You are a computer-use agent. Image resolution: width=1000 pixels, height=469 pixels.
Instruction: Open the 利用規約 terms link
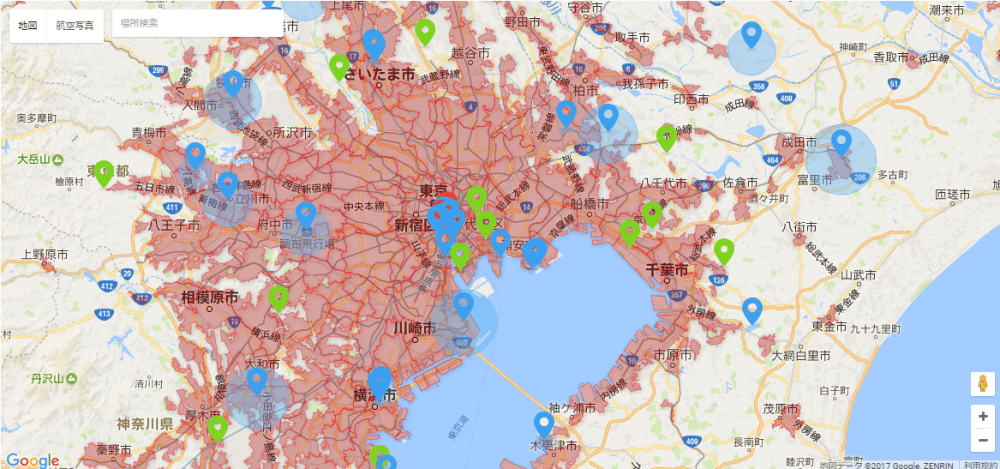[978, 465]
